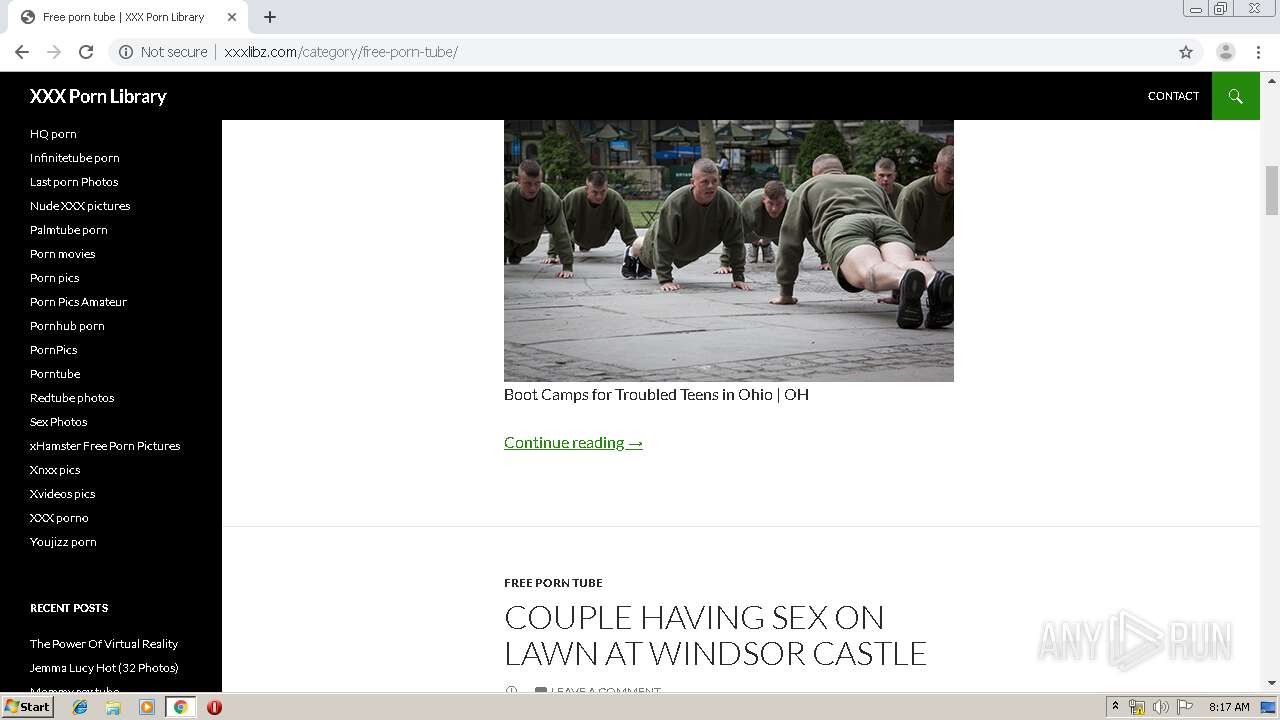
Task: Open the Porn movies sidebar category
Action: tap(63, 254)
